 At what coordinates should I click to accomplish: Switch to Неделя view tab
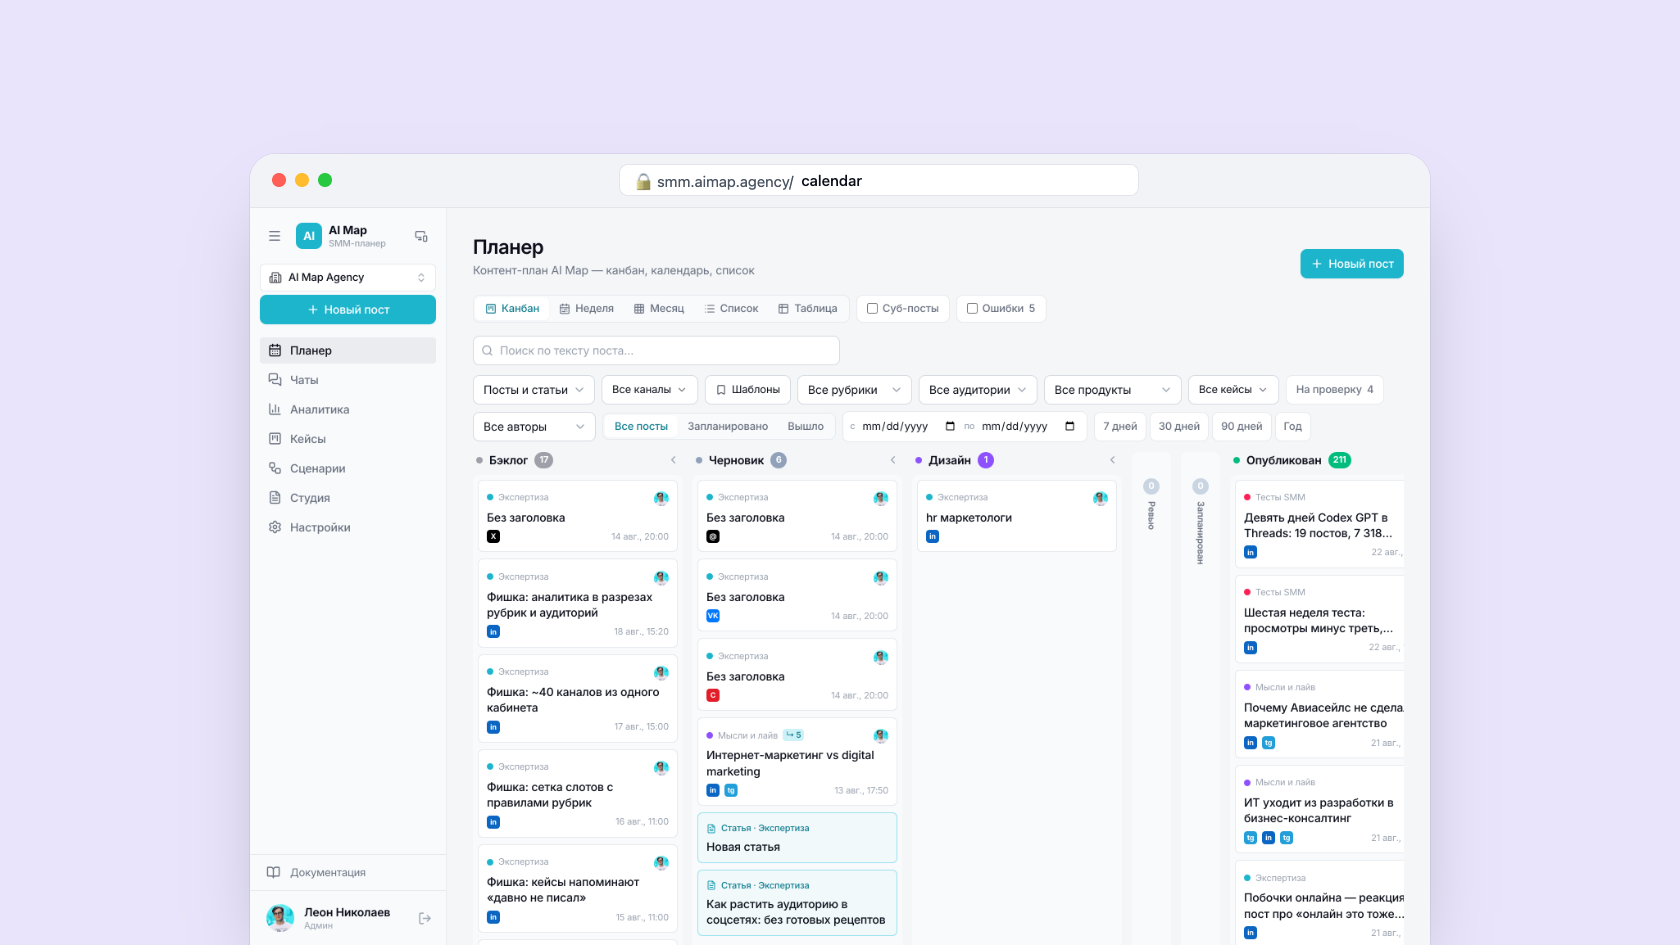[x=586, y=308]
